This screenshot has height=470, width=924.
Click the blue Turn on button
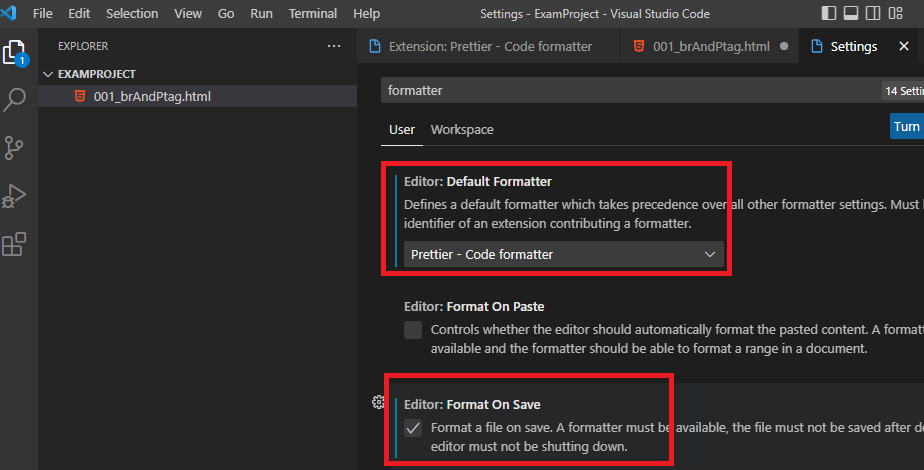(906, 127)
